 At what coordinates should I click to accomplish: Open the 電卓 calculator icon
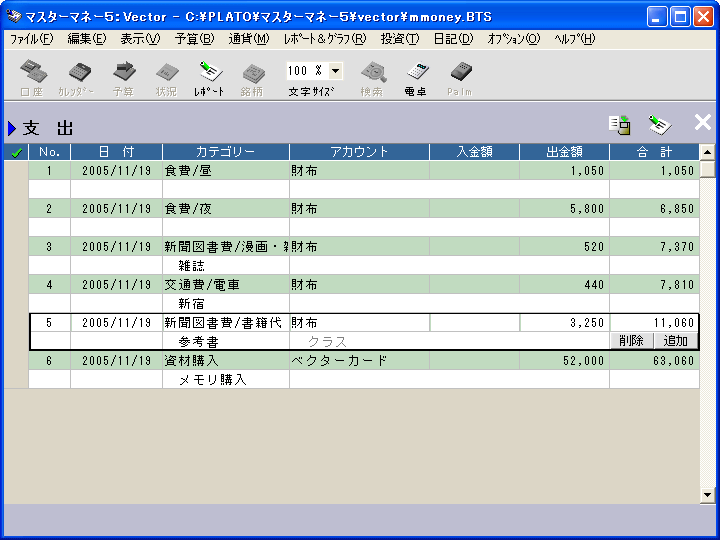pos(416,77)
